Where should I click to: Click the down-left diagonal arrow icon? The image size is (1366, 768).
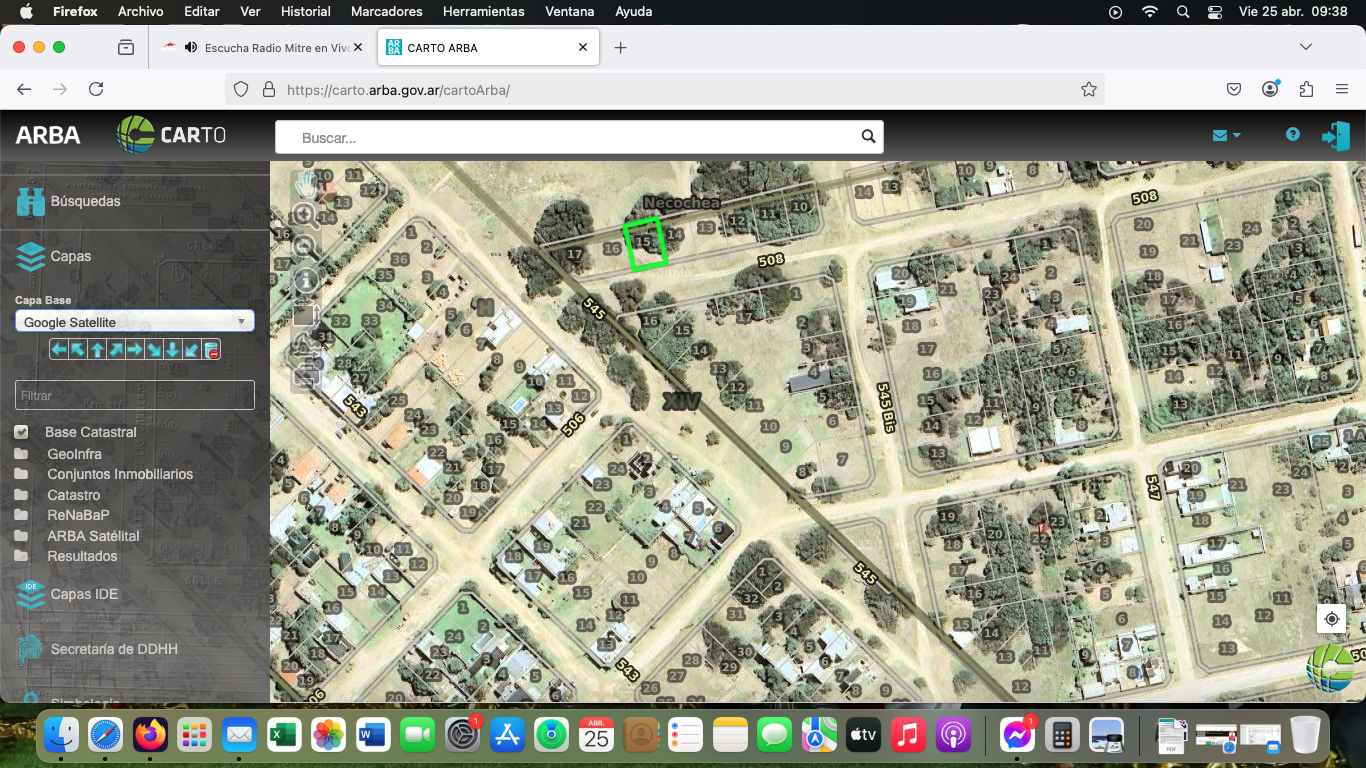click(x=192, y=349)
